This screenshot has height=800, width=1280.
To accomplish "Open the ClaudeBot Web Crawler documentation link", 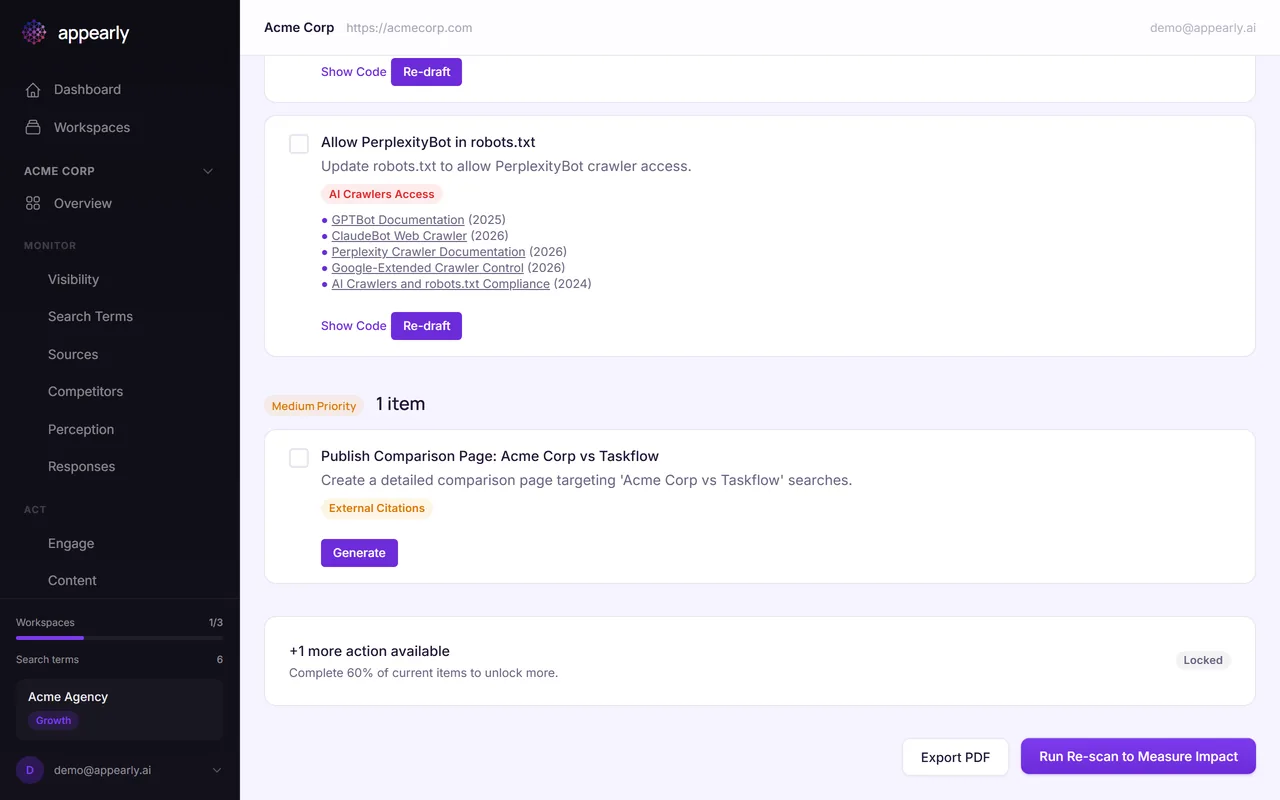I will coord(399,235).
